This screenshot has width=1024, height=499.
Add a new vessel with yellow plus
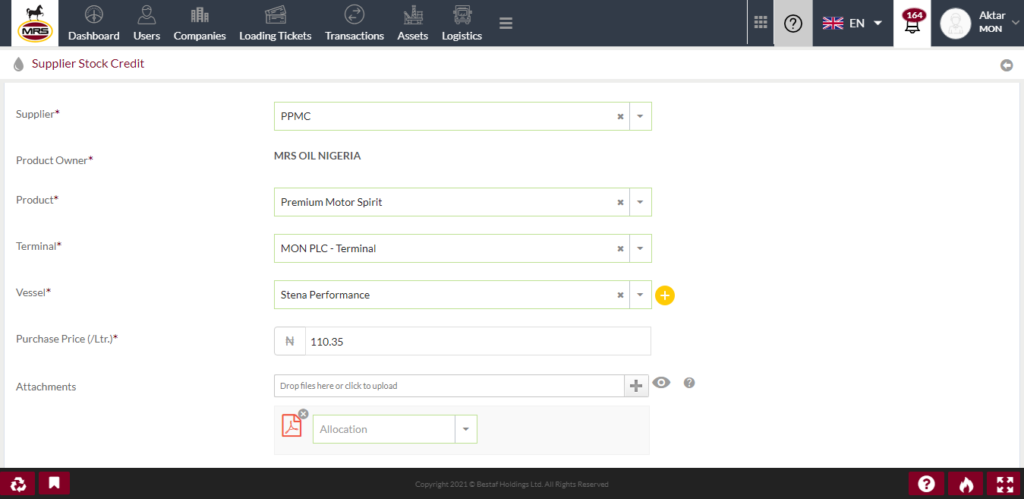click(665, 295)
